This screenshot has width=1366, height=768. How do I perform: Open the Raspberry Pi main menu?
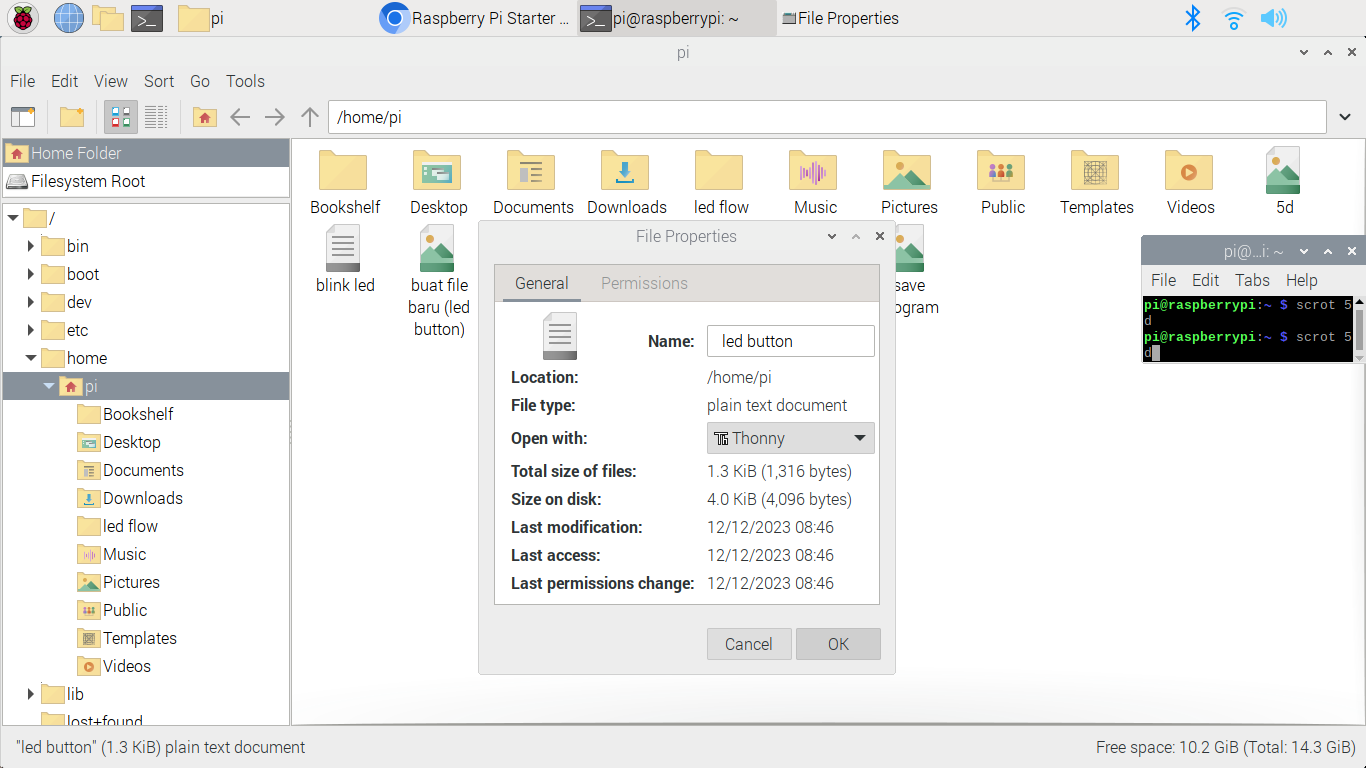[x=23, y=18]
